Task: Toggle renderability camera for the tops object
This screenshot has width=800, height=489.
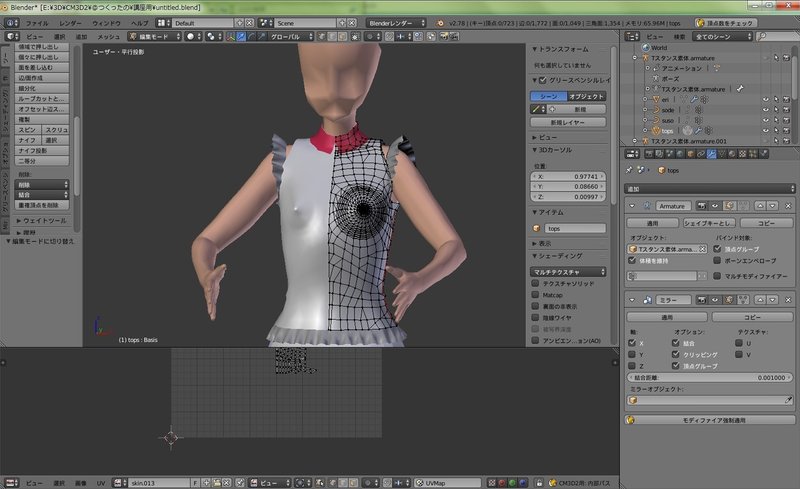Action: (x=786, y=131)
